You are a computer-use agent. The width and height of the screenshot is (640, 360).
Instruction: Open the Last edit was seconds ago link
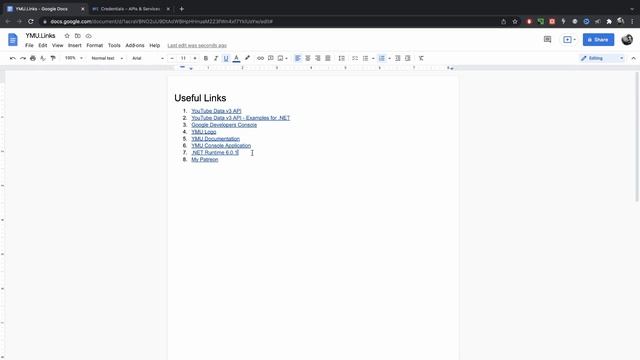coord(197,45)
